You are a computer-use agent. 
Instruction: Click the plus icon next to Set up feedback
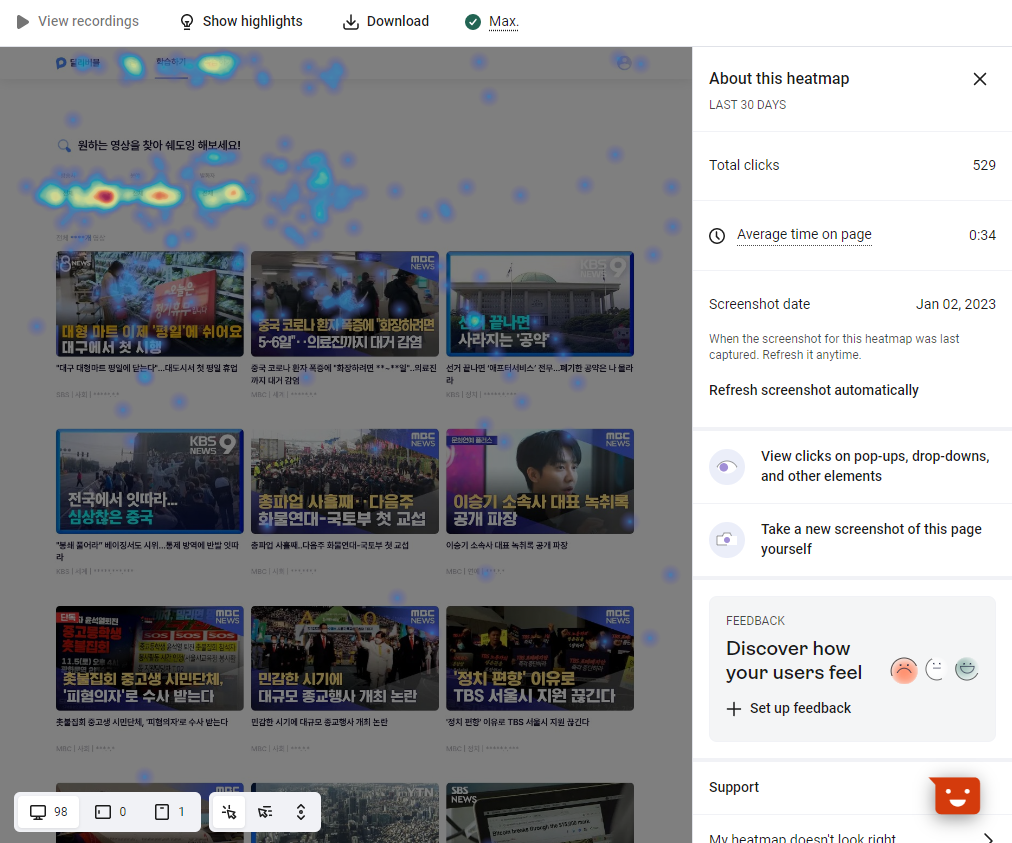734,709
